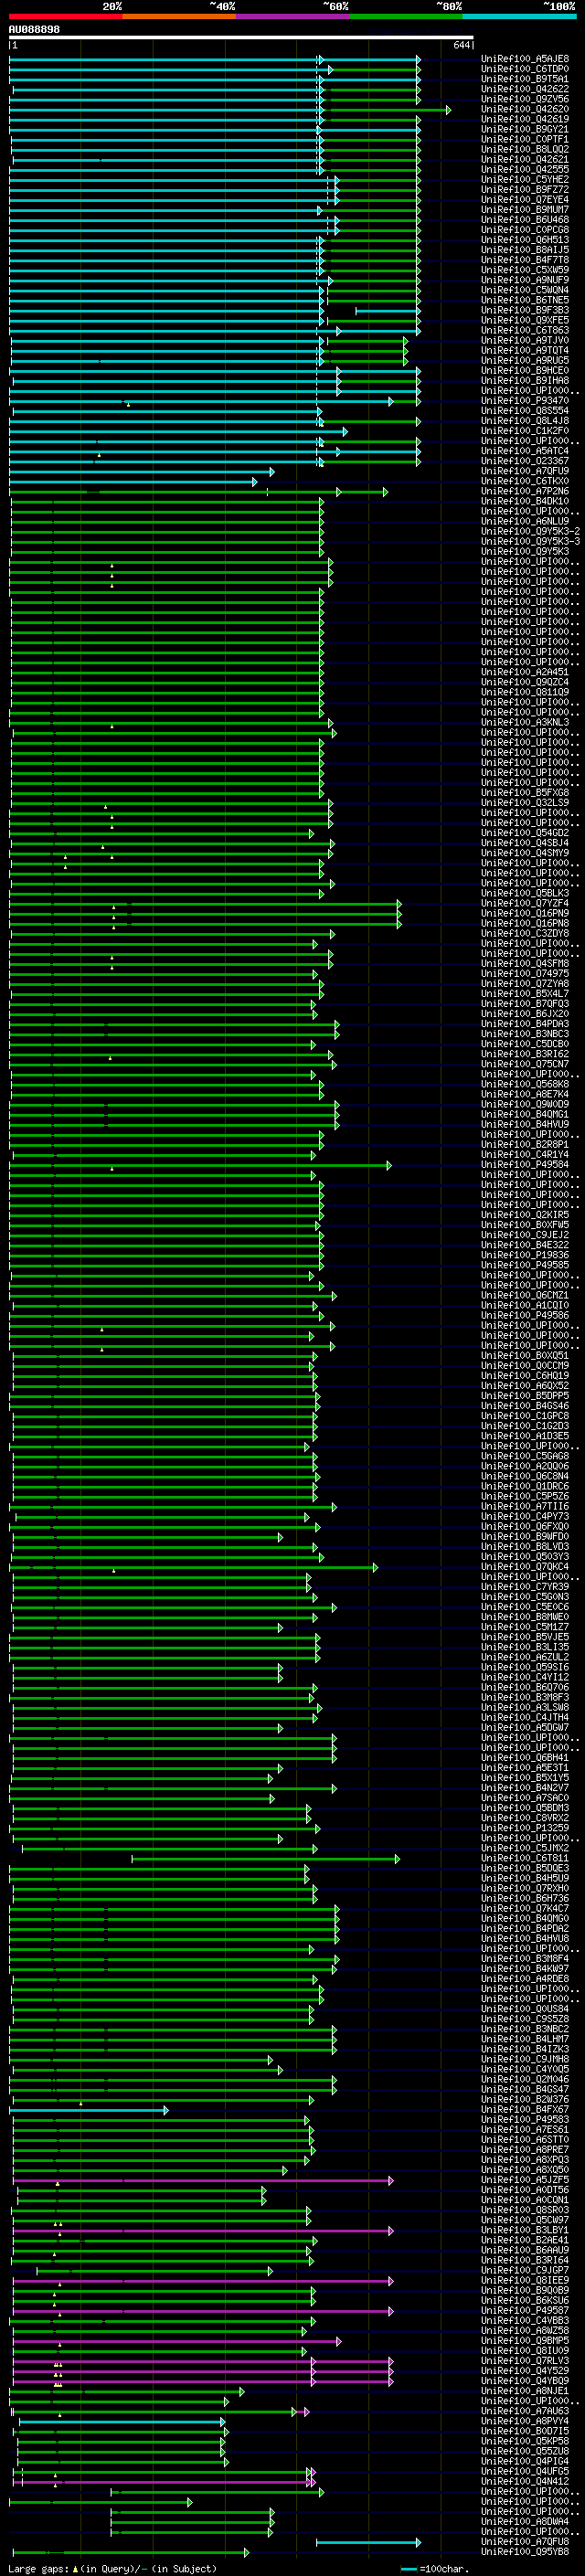The width and height of the screenshot is (585, 2576).
Task: Select hit label UniRef100_A5JZF5
Action: click(x=525, y=2179)
